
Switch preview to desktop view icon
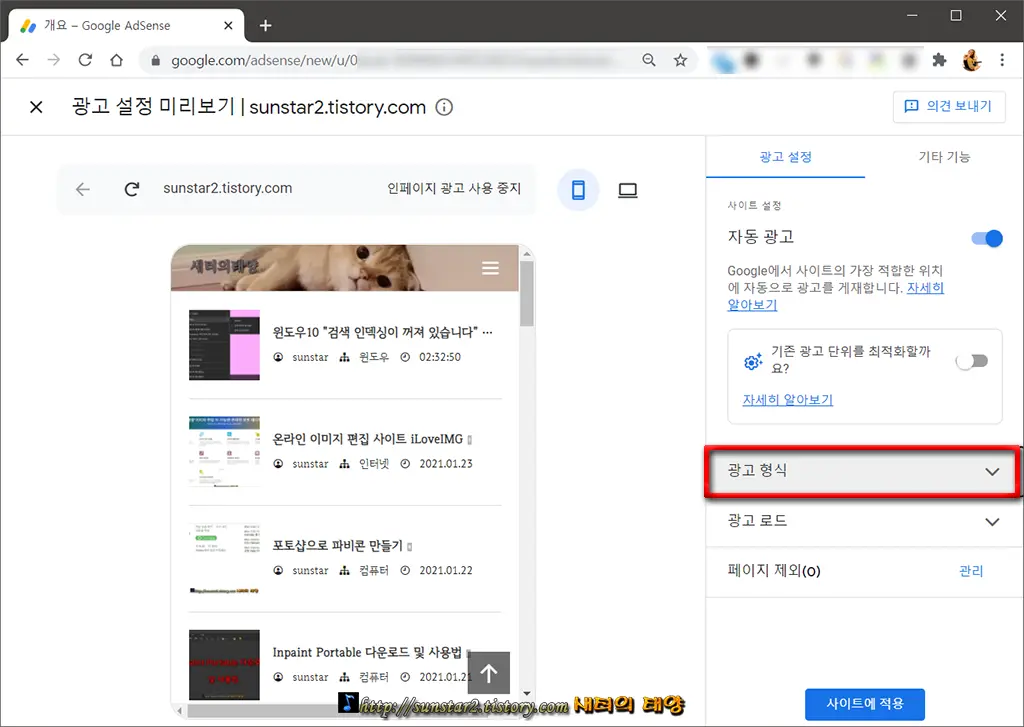(627, 188)
